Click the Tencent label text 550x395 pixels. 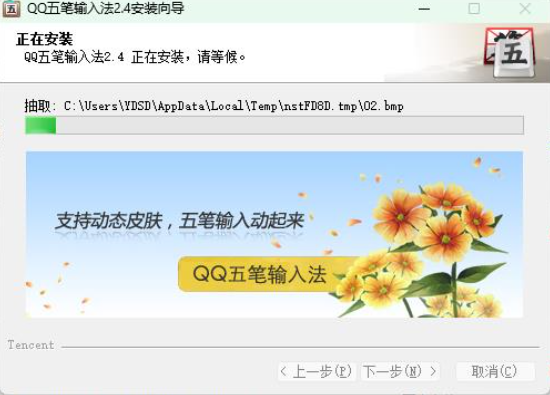[x=31, y=345]
